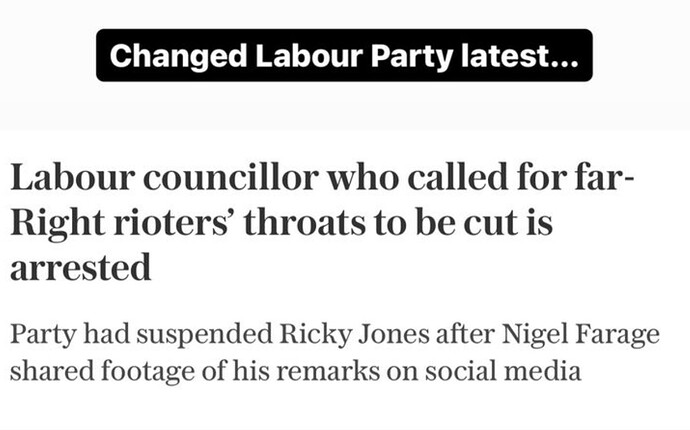
Task: Click the word 'Party' beginning the subheading
Action: [43, 335]
